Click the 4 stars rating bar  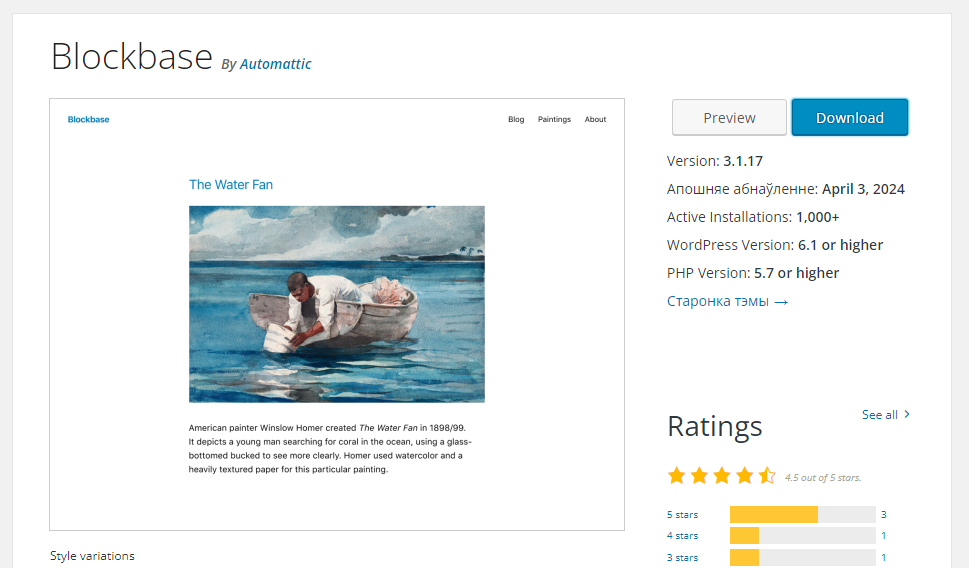[802, 536]
